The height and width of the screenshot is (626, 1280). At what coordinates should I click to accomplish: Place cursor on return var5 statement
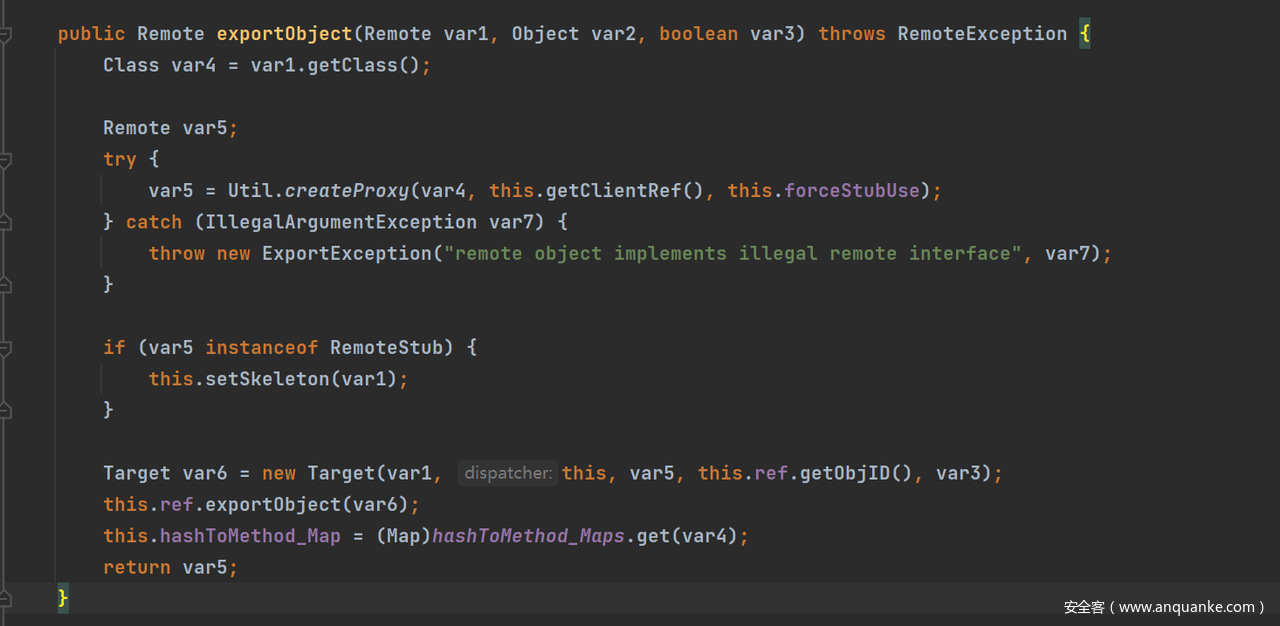(170, 567)
